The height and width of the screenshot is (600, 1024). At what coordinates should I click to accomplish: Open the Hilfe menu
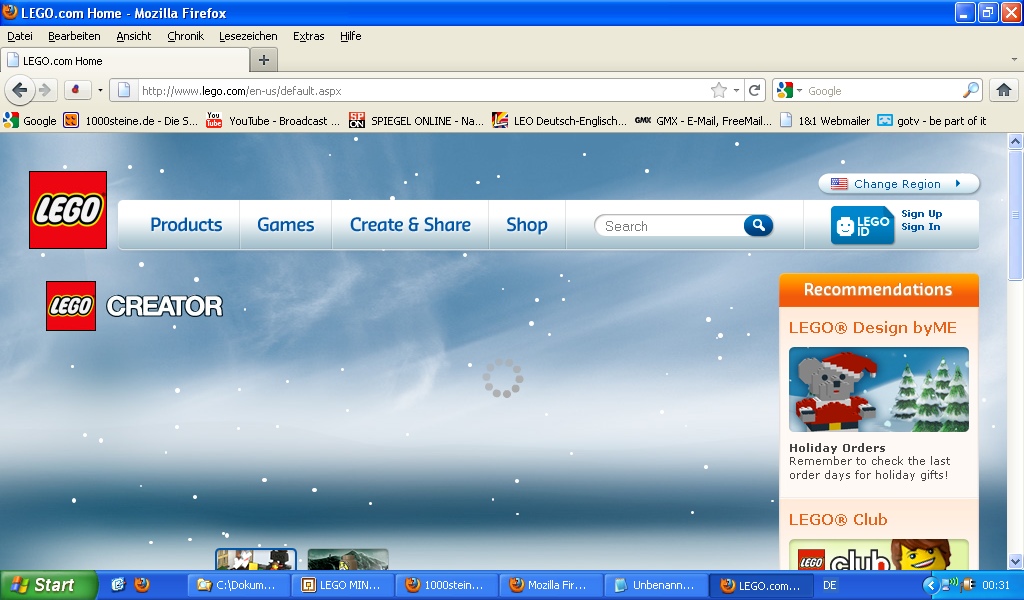350,36
